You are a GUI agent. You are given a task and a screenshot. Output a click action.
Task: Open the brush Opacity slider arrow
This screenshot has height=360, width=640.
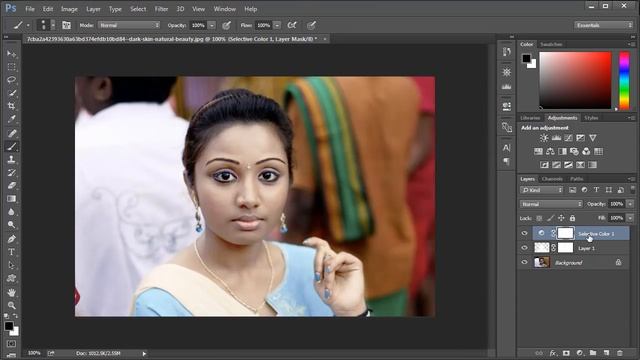click(x=212, y=25)
